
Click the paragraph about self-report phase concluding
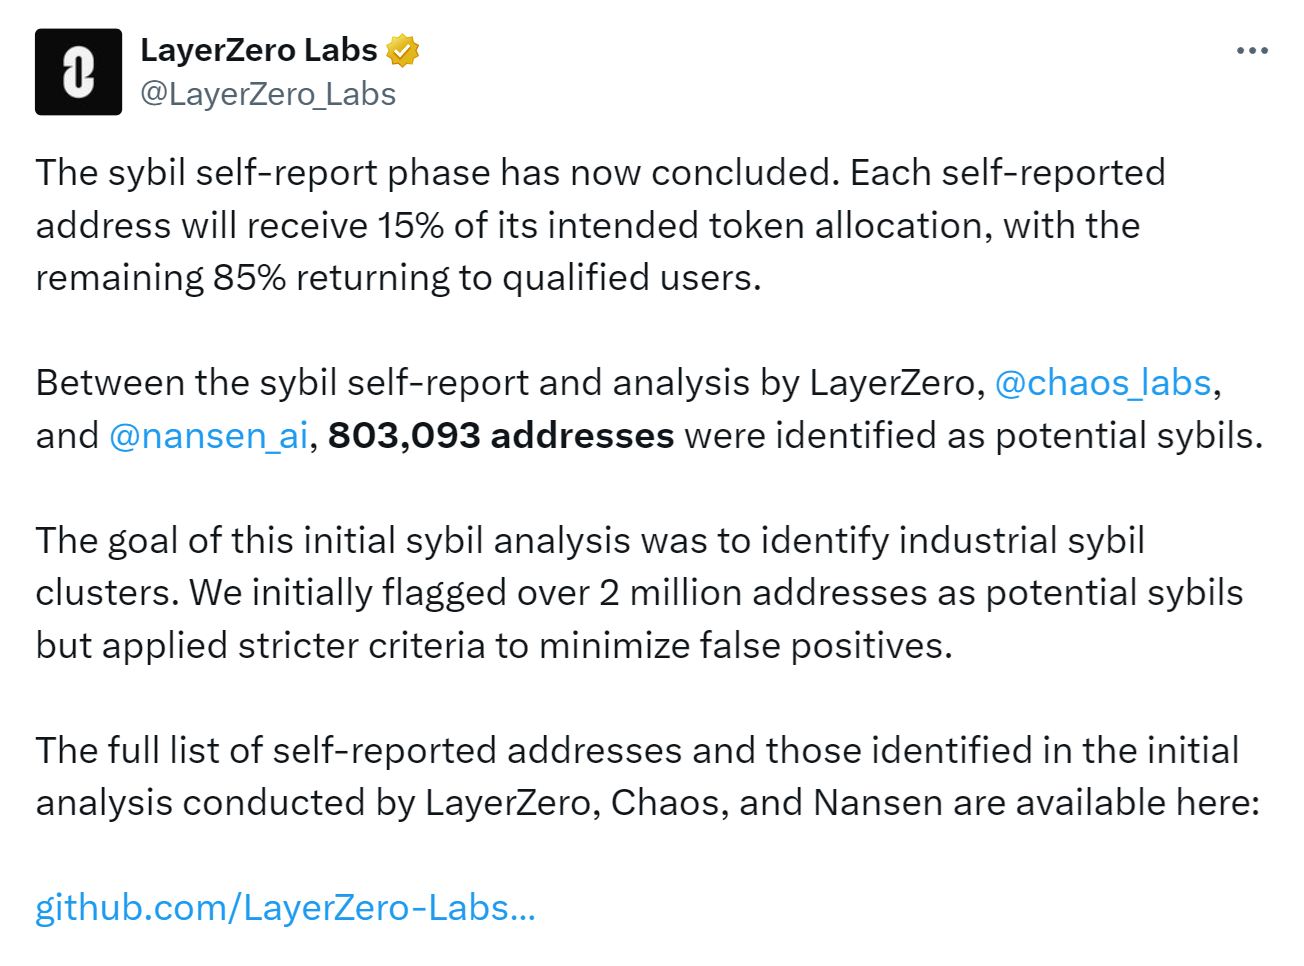[x=600, y=225]
